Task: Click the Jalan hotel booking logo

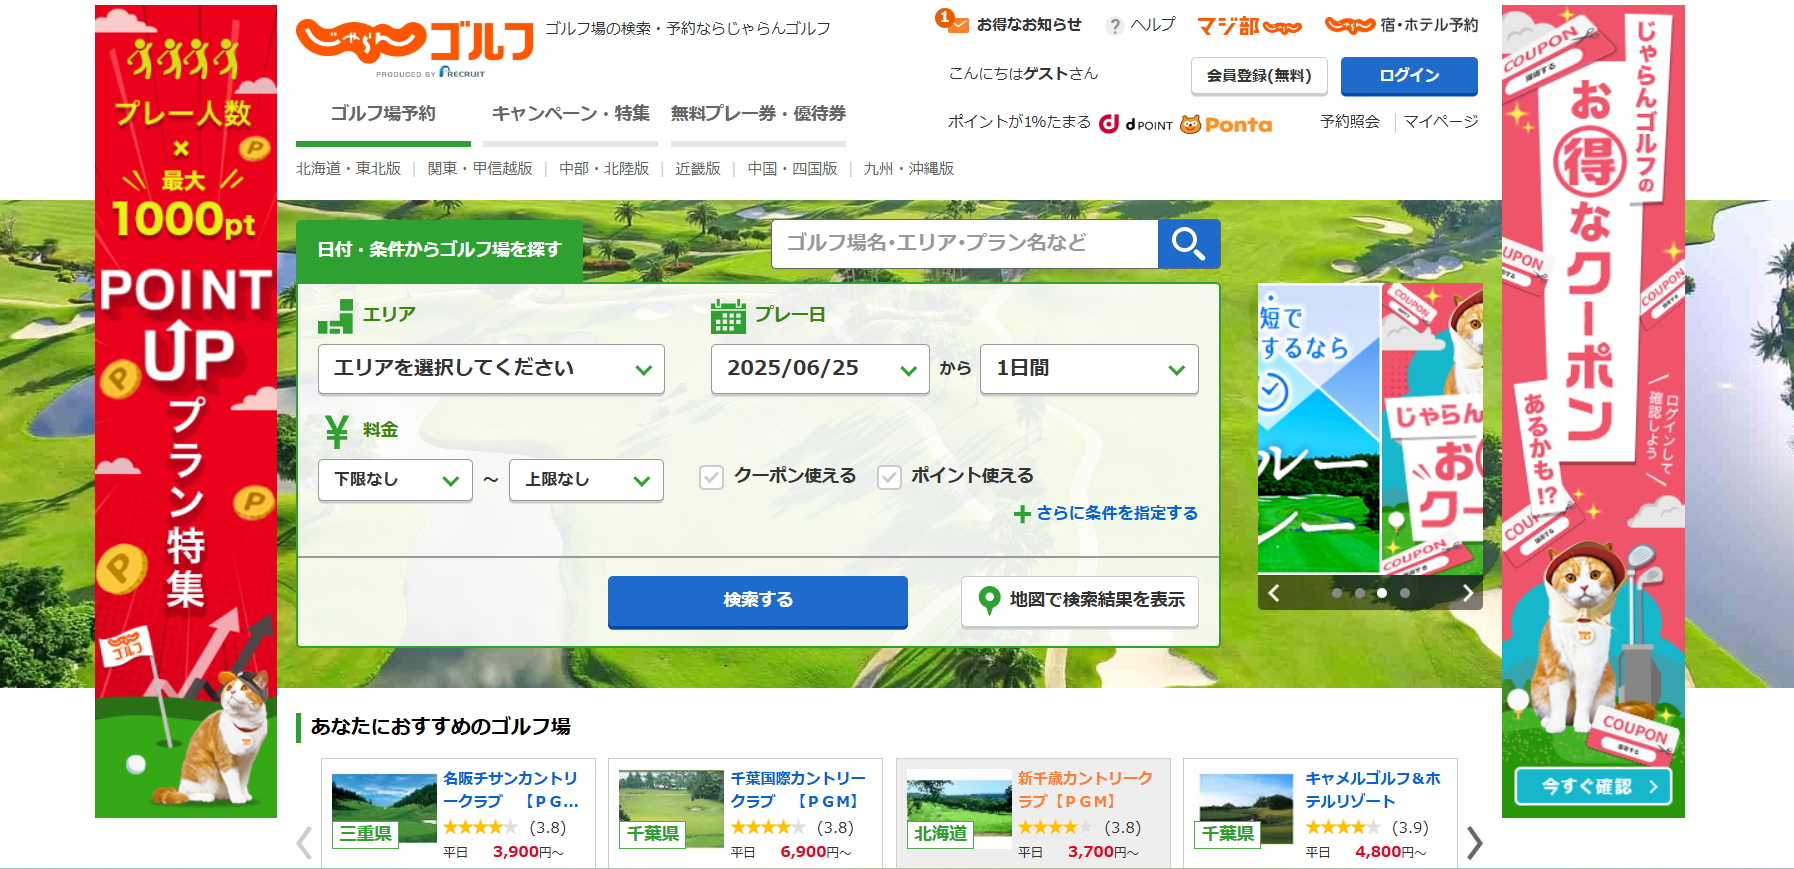Action: [x=1349, y=25]
